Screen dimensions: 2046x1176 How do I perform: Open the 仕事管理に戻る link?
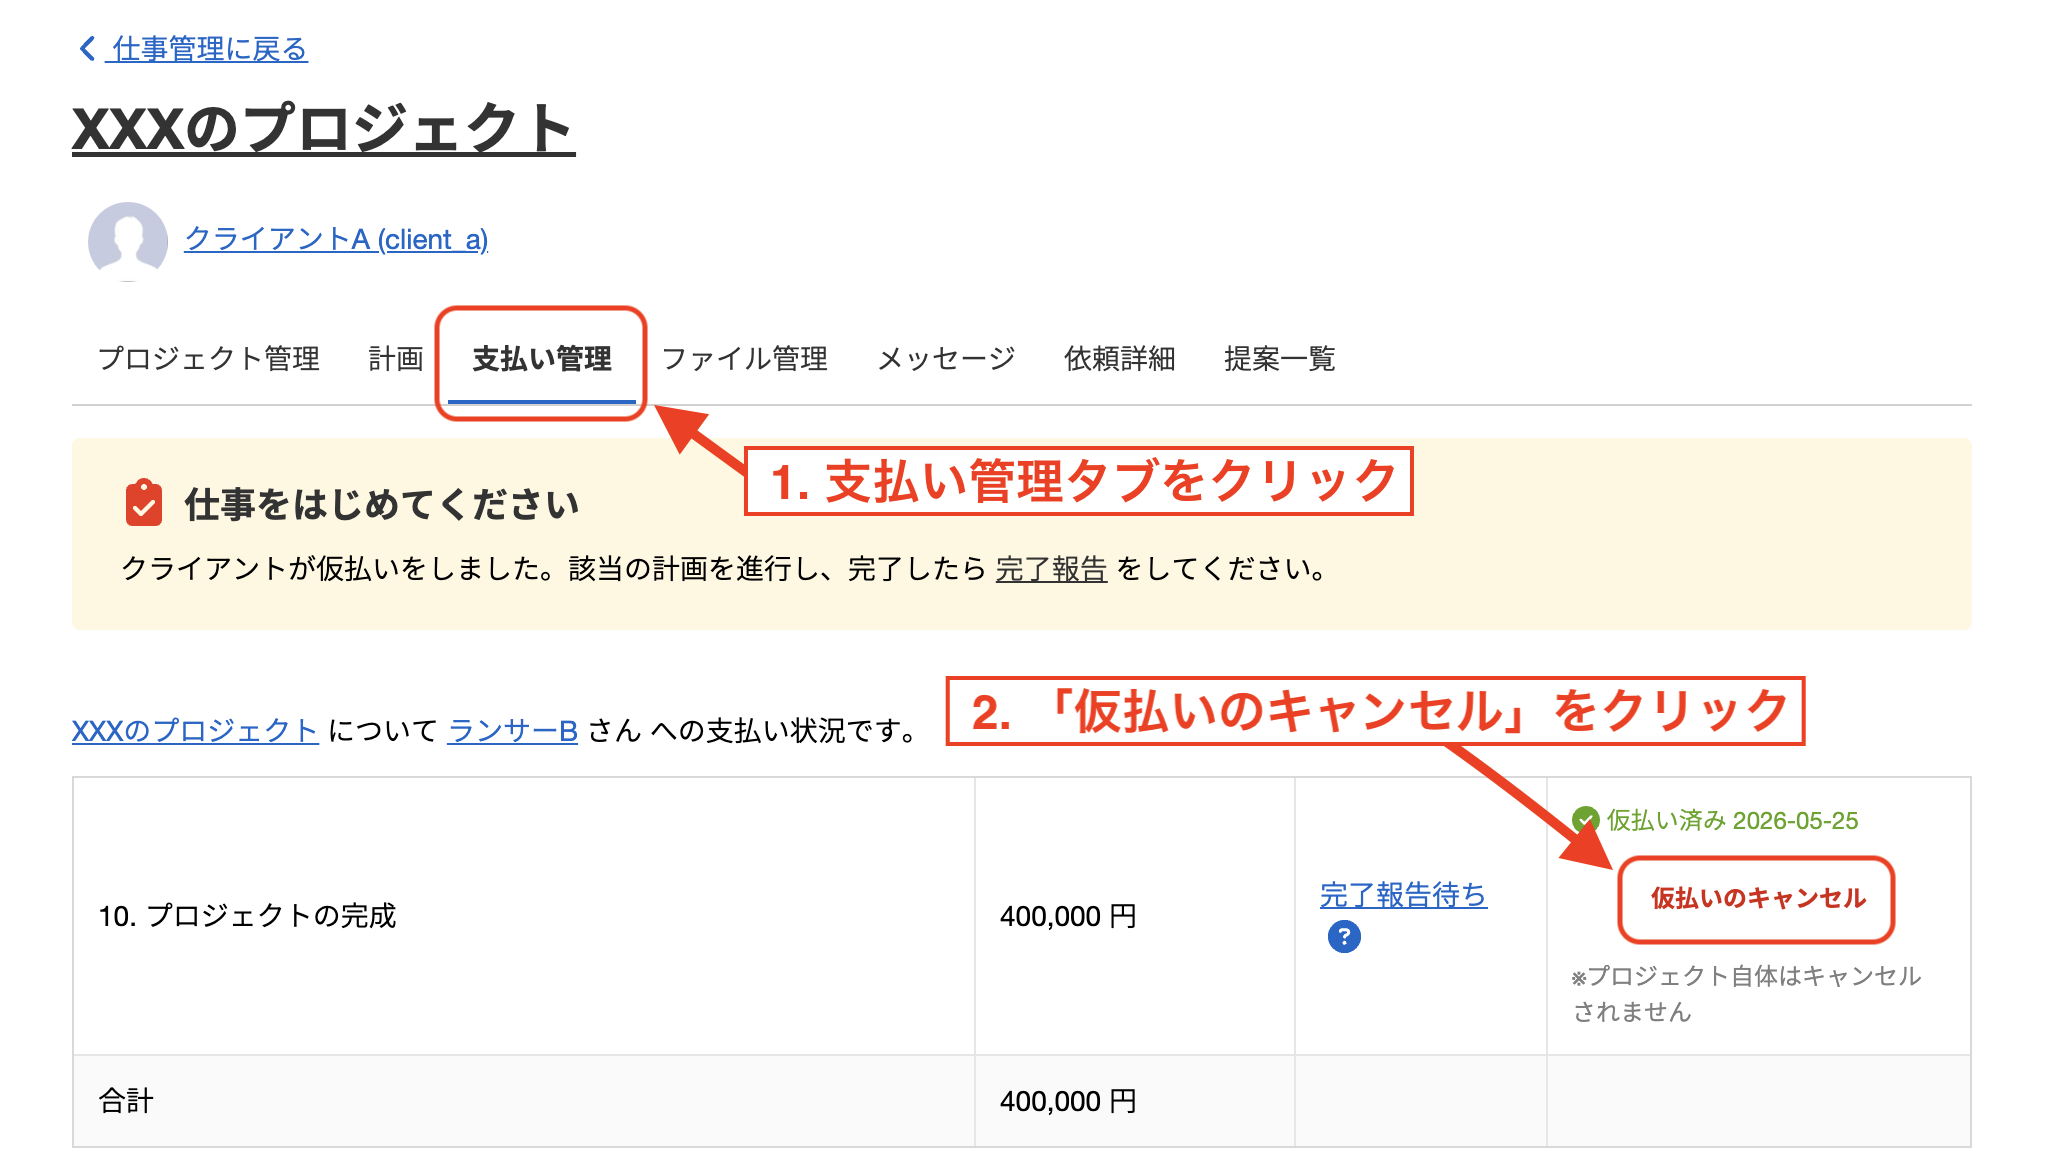click(x=209, y=48)
